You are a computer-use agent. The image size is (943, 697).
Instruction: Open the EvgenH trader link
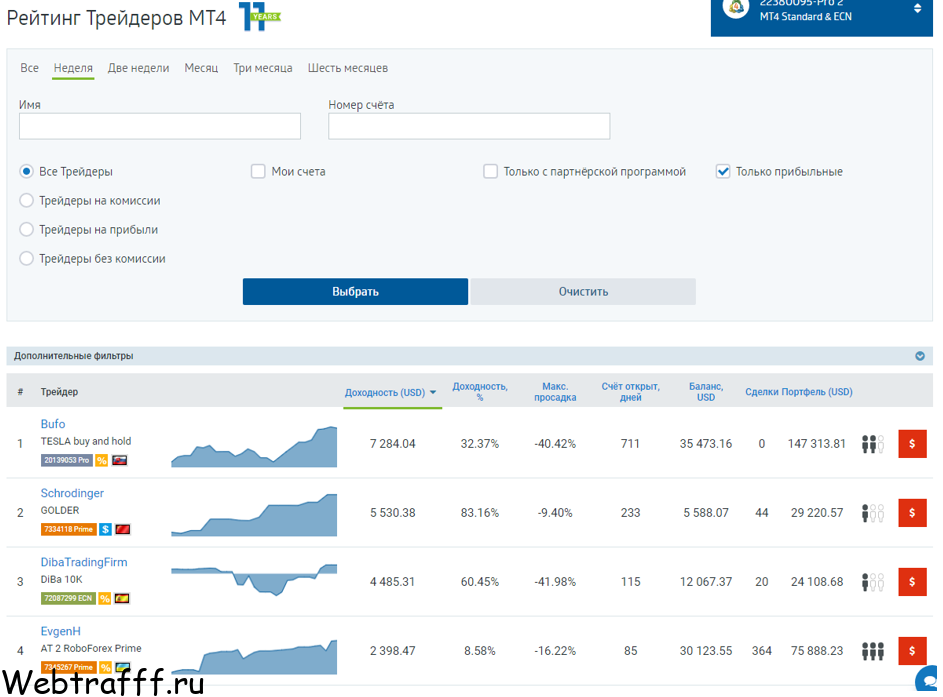[61, 631]
